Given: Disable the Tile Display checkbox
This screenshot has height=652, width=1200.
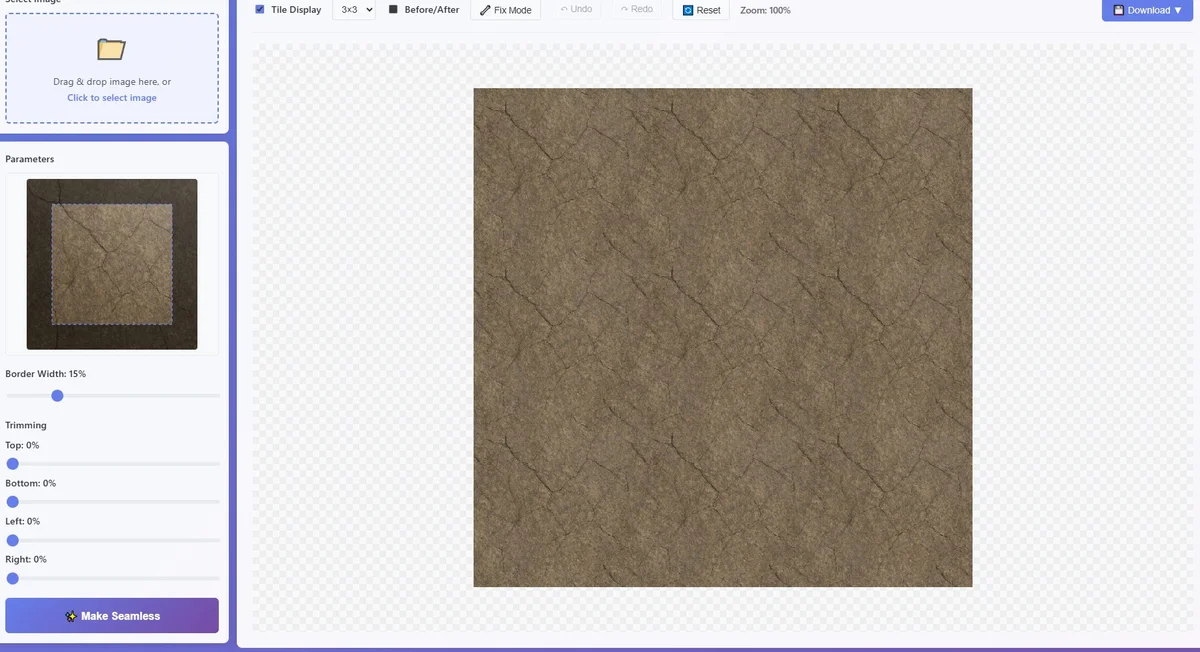Looking at the screenshot, I should (x=260, y=9).
